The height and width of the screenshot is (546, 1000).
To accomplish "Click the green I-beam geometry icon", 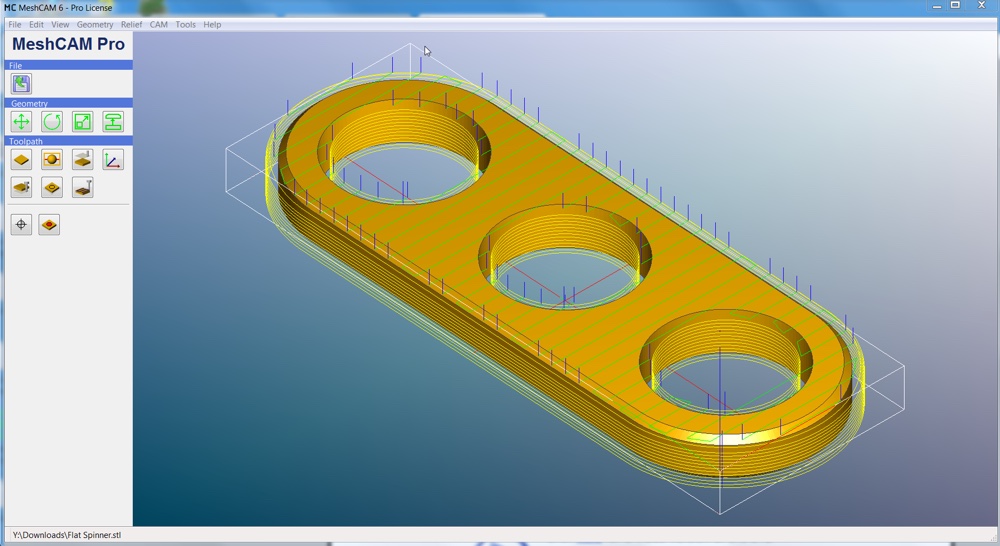I will [x=113, y=122].
